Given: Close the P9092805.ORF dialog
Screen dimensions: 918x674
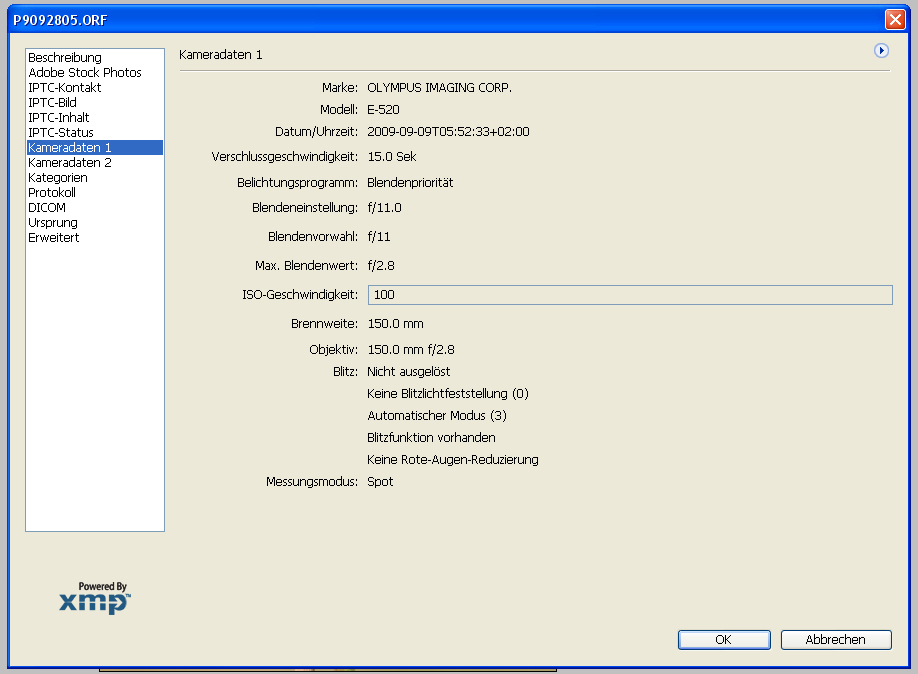Looking at the screenshot, I should [x=895, y=20].
